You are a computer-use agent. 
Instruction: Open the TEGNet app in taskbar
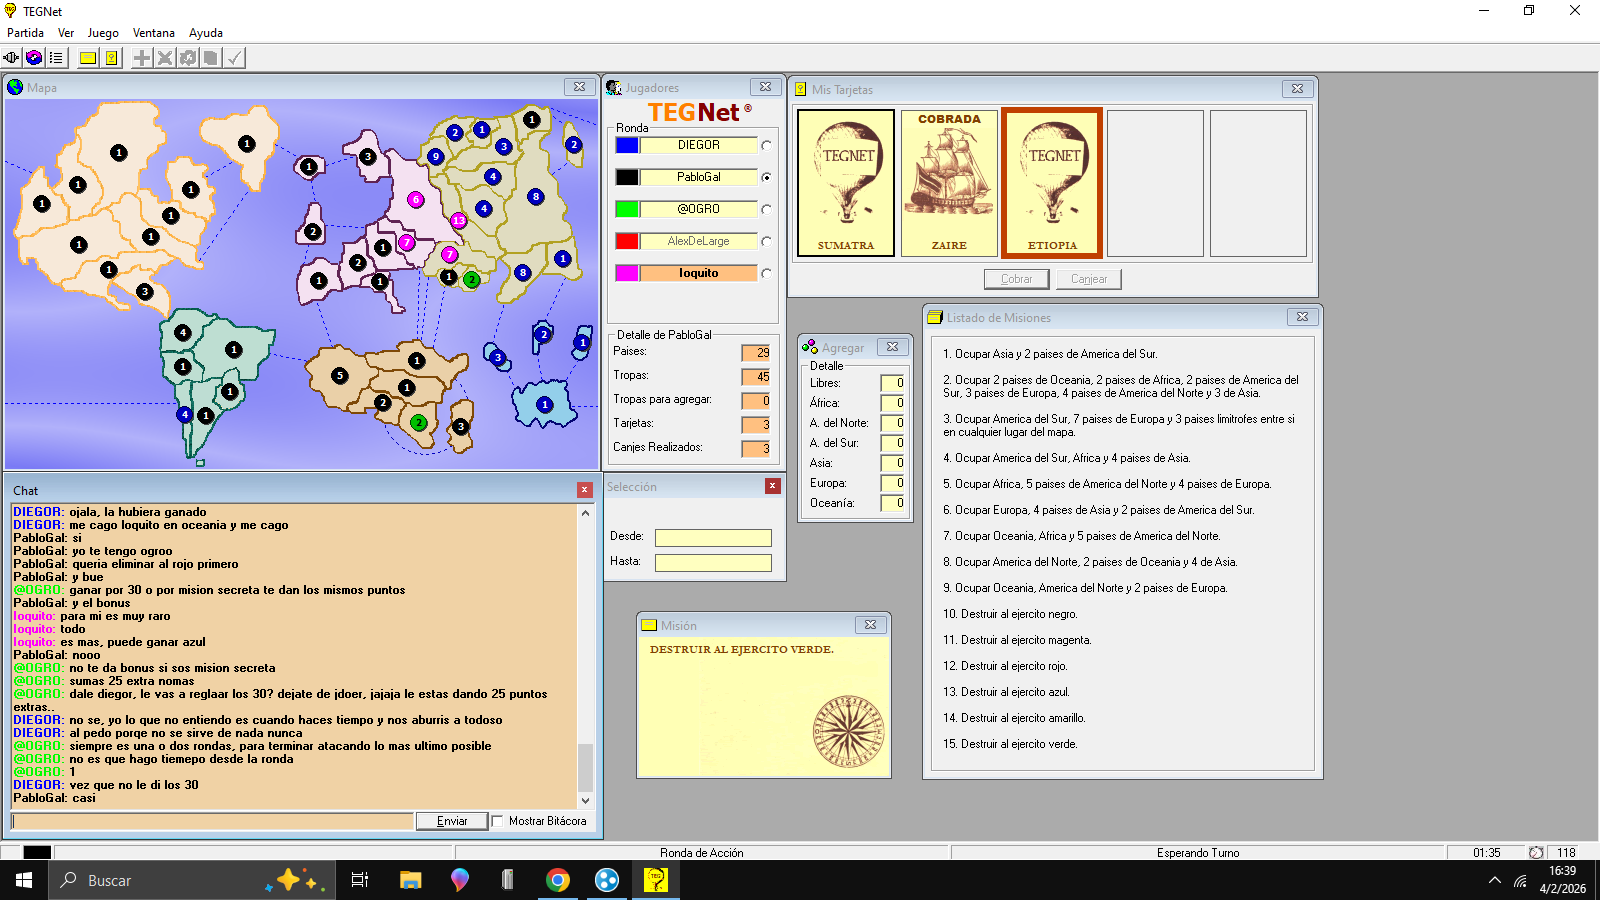click(x=655, y=880)
